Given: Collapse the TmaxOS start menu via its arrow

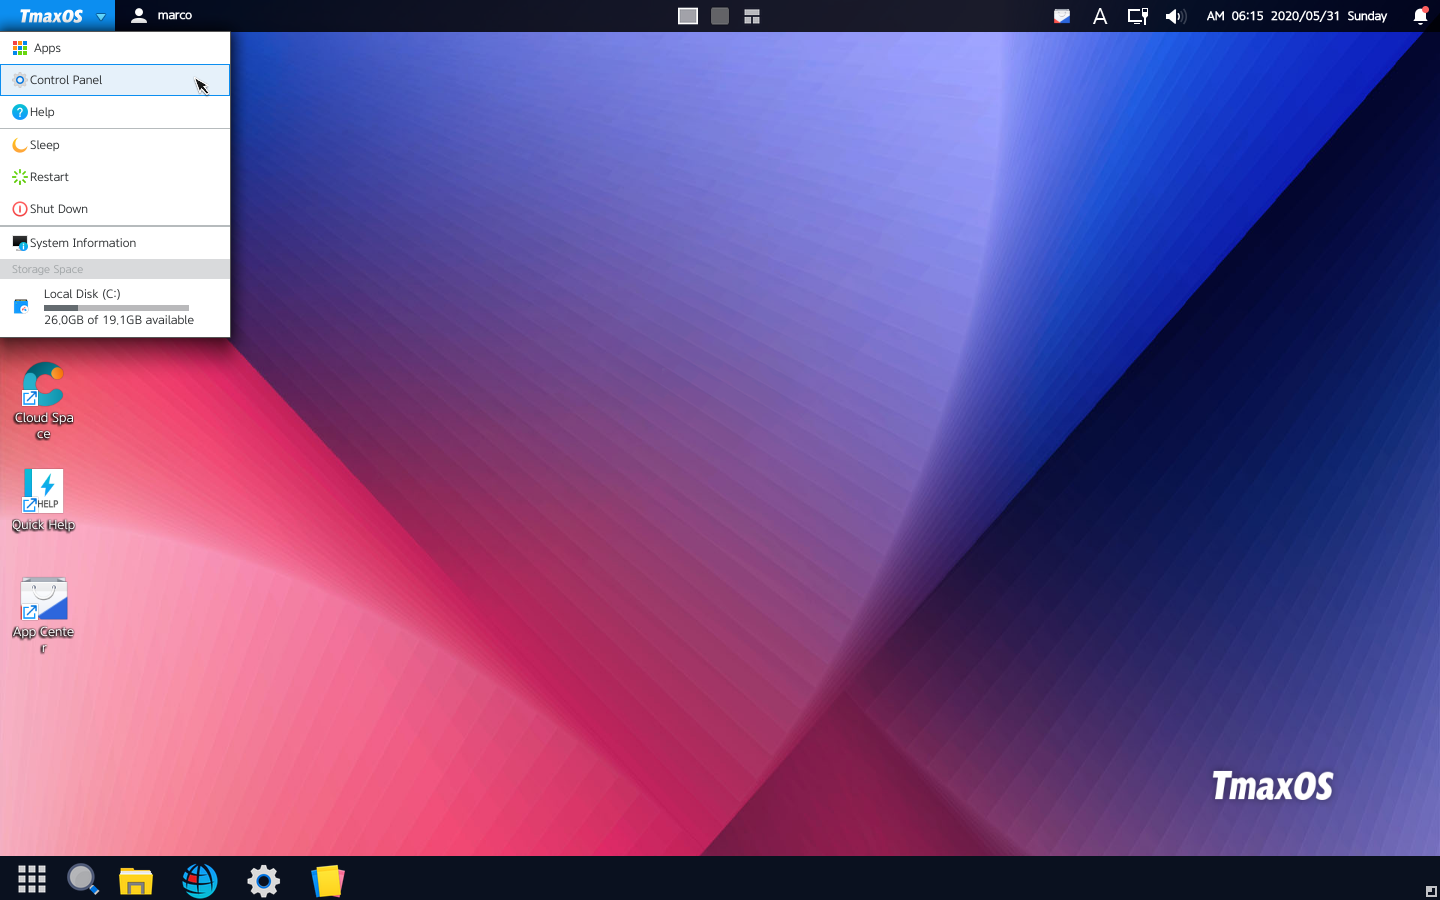Looking at the screenshot, I should click(x=99, y=16).
